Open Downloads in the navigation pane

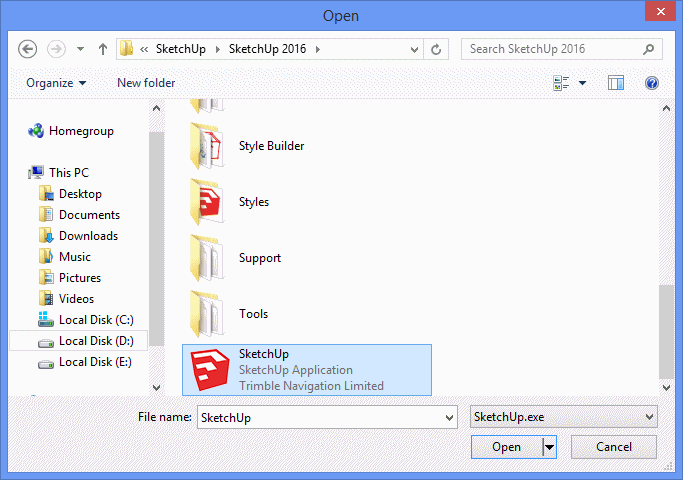click(88, 236)
